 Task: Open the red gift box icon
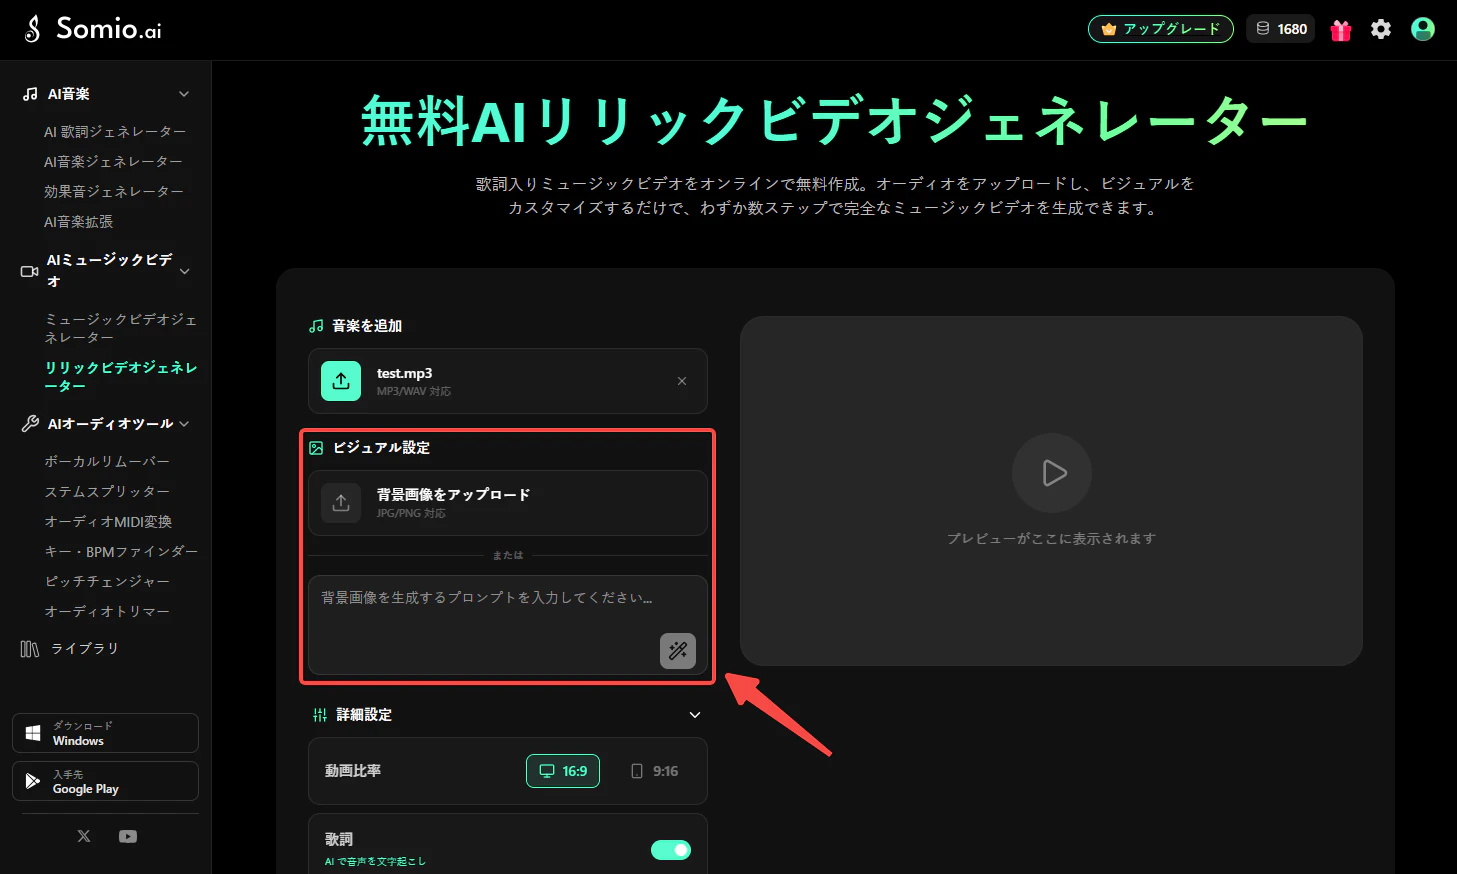pyautogui.click(x=1341, y=30)
